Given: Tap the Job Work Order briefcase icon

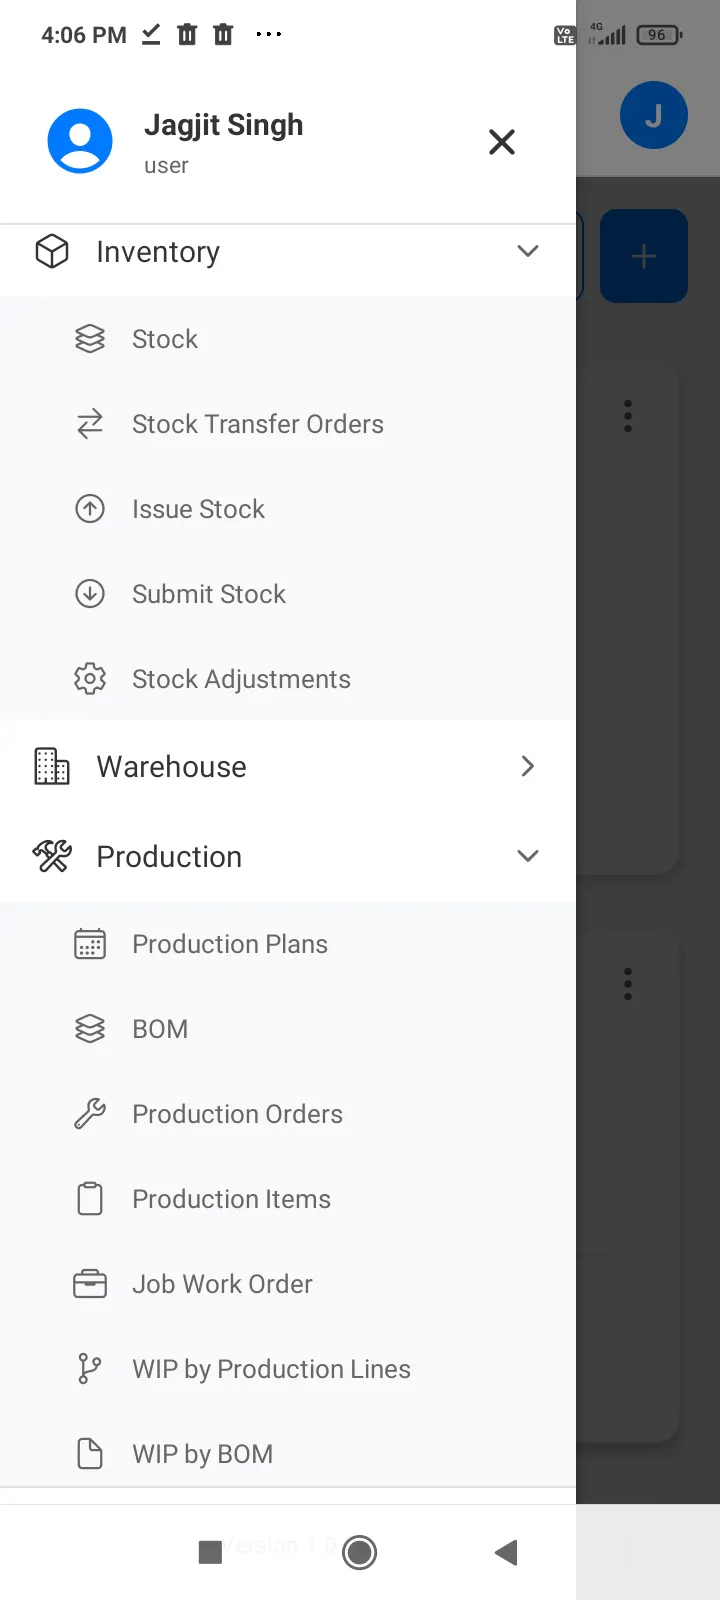Looking at the screenshot, I should [x=90, y=1284].
